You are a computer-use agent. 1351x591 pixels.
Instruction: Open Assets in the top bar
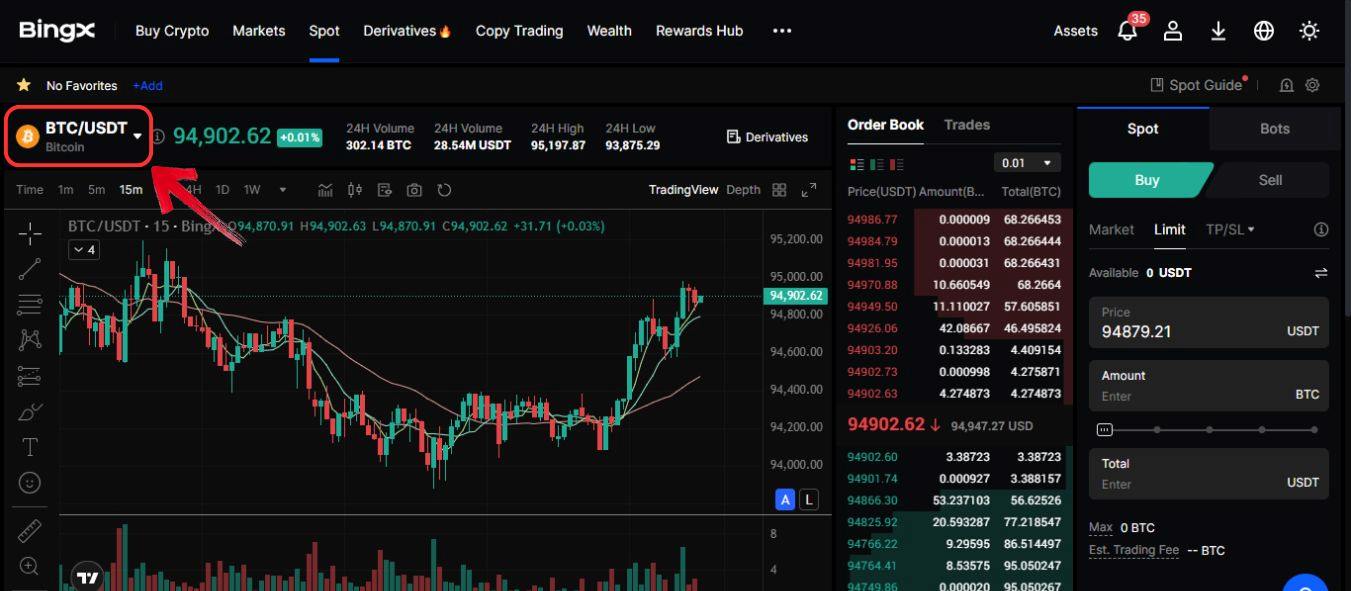(1076, 31)
